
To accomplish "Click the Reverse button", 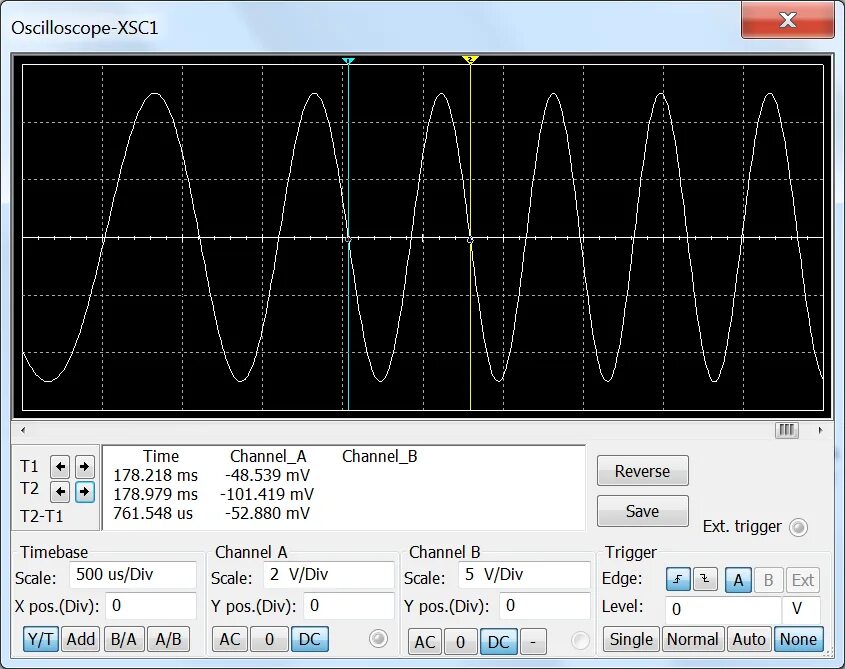I will pyautogui.click(x=642, y=471).
